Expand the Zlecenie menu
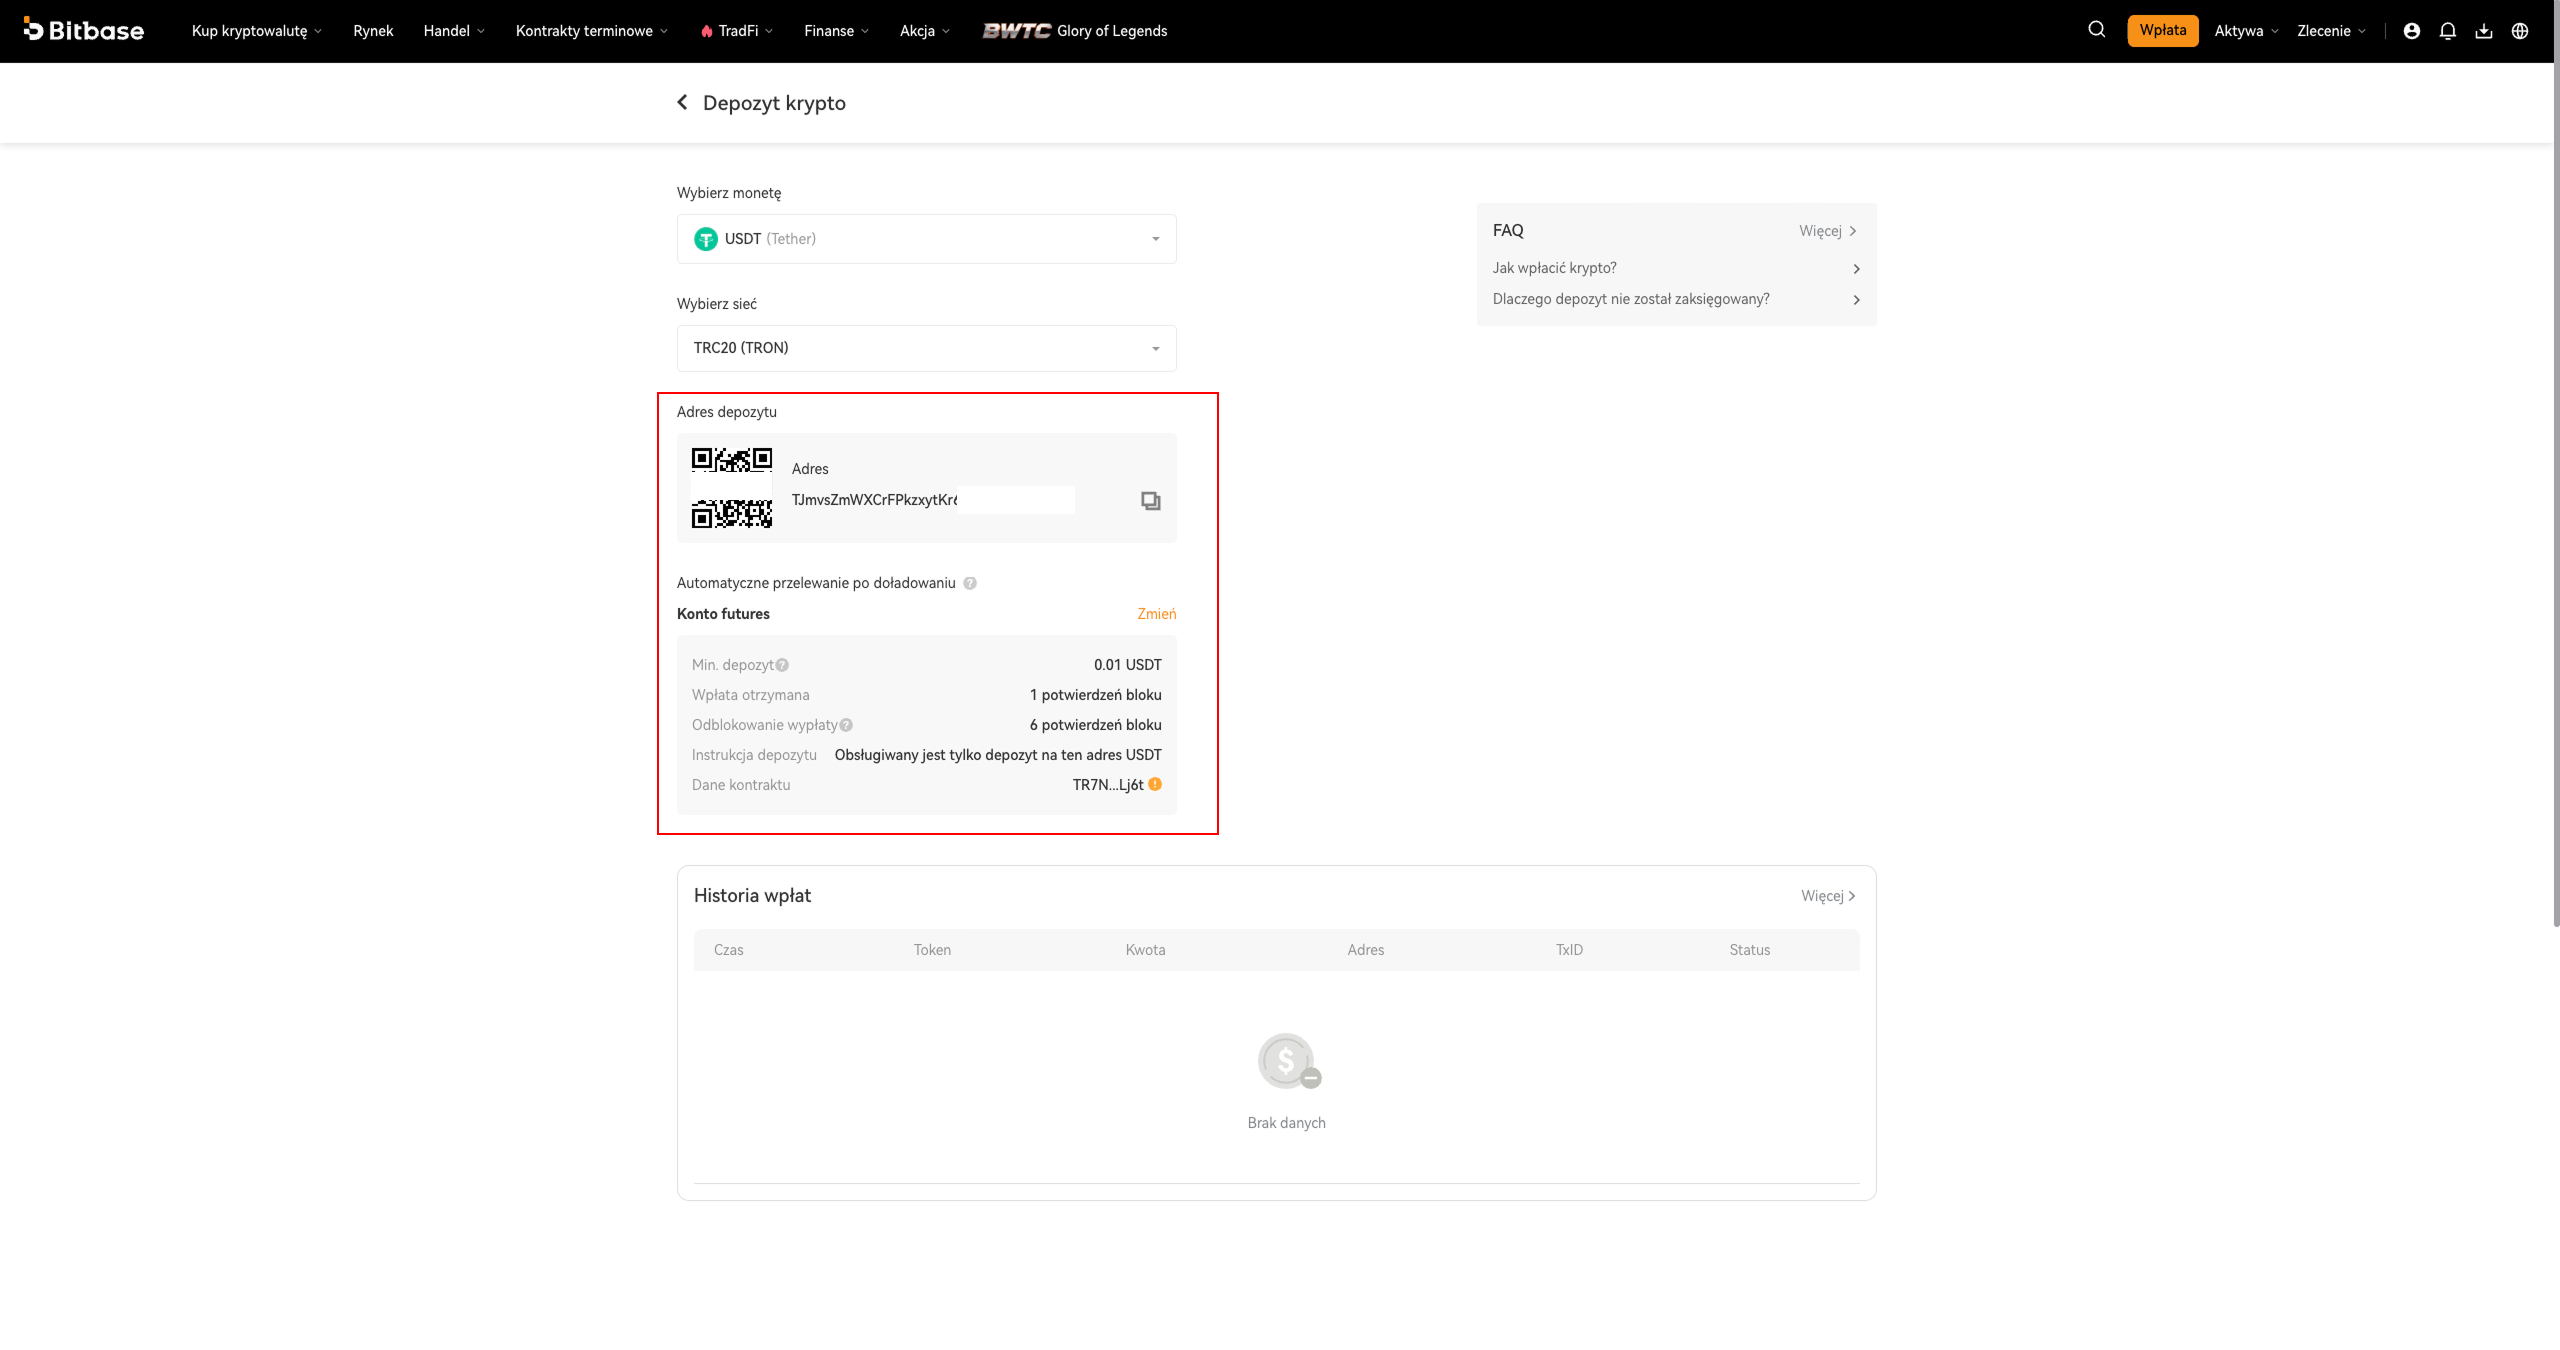This screenshot has height=1350, width=2560. tap(2332, 31)
